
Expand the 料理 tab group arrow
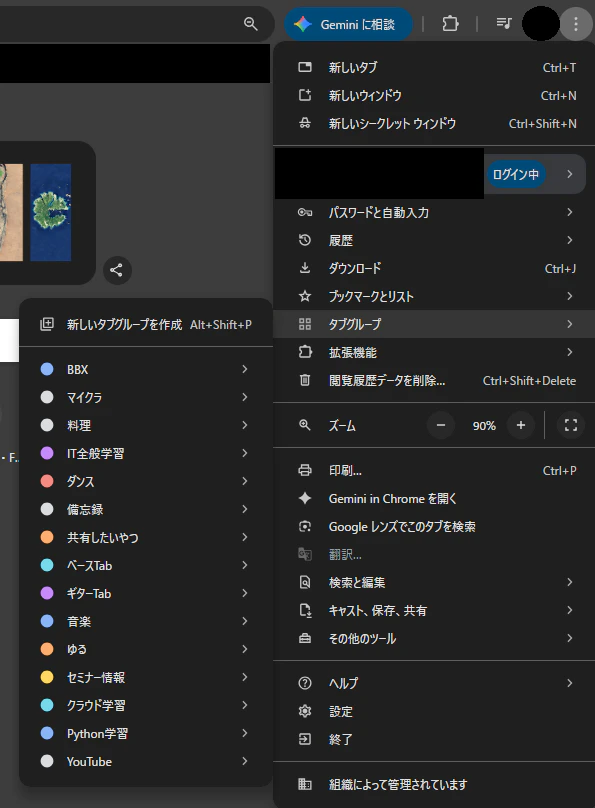tap(245, 425)
